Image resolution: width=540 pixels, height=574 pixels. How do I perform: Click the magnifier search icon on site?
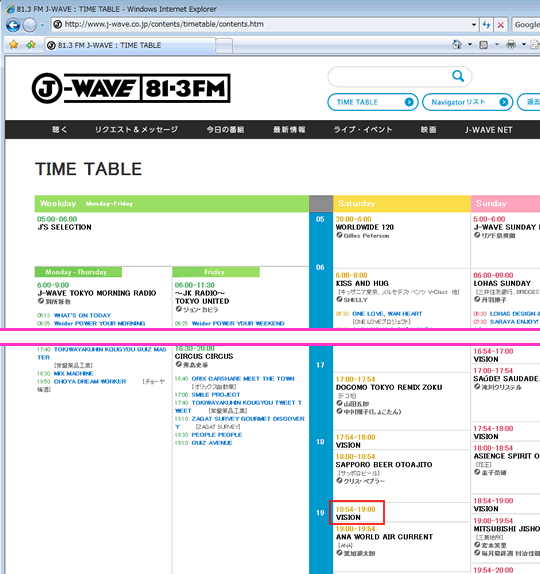tap(458, 76)
